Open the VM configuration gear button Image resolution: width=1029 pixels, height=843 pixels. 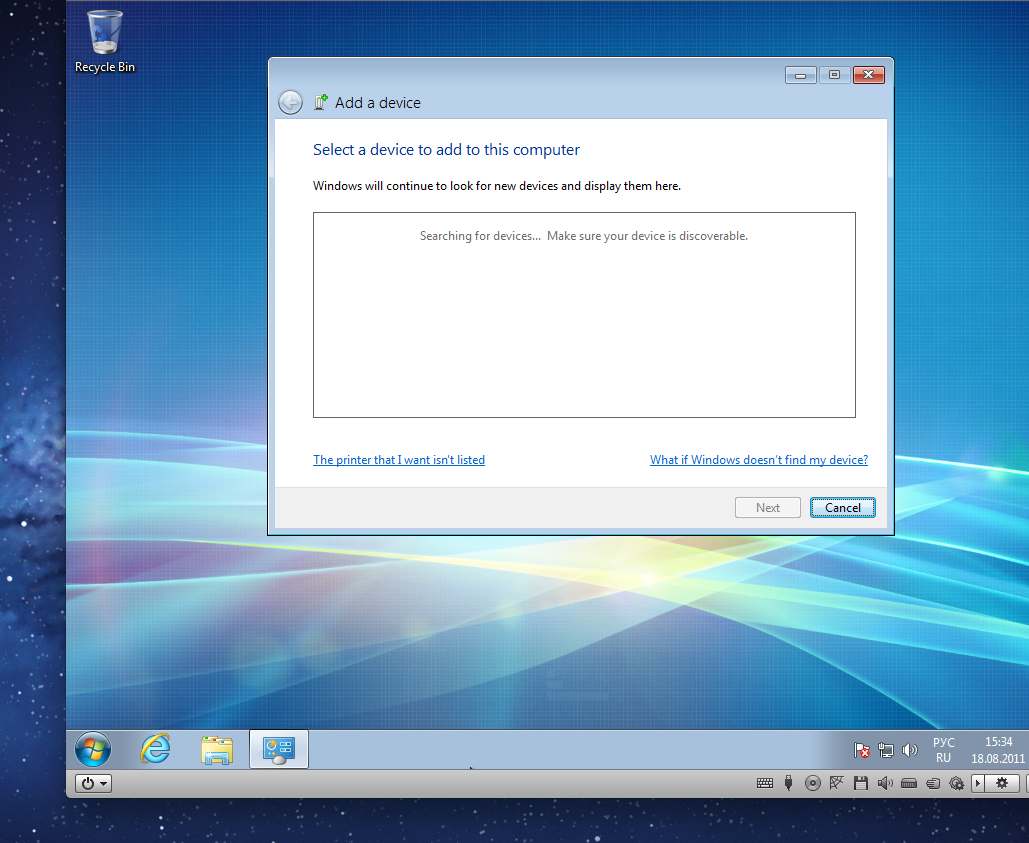[x=1002, y=783]
